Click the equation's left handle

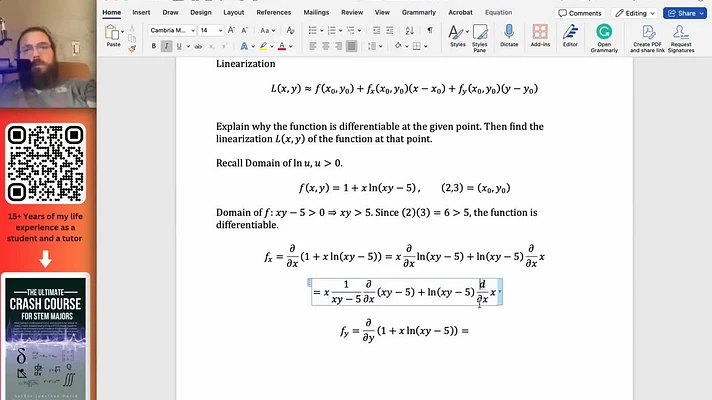pyautogui.click(x=309, y=282)
